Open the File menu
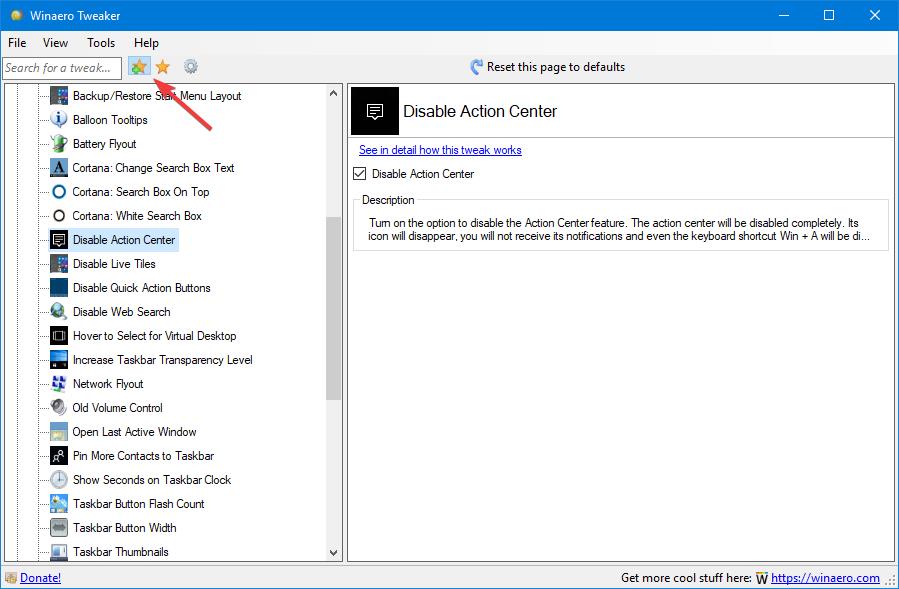This screenshot has width=899, height=589. coord(17,42)
